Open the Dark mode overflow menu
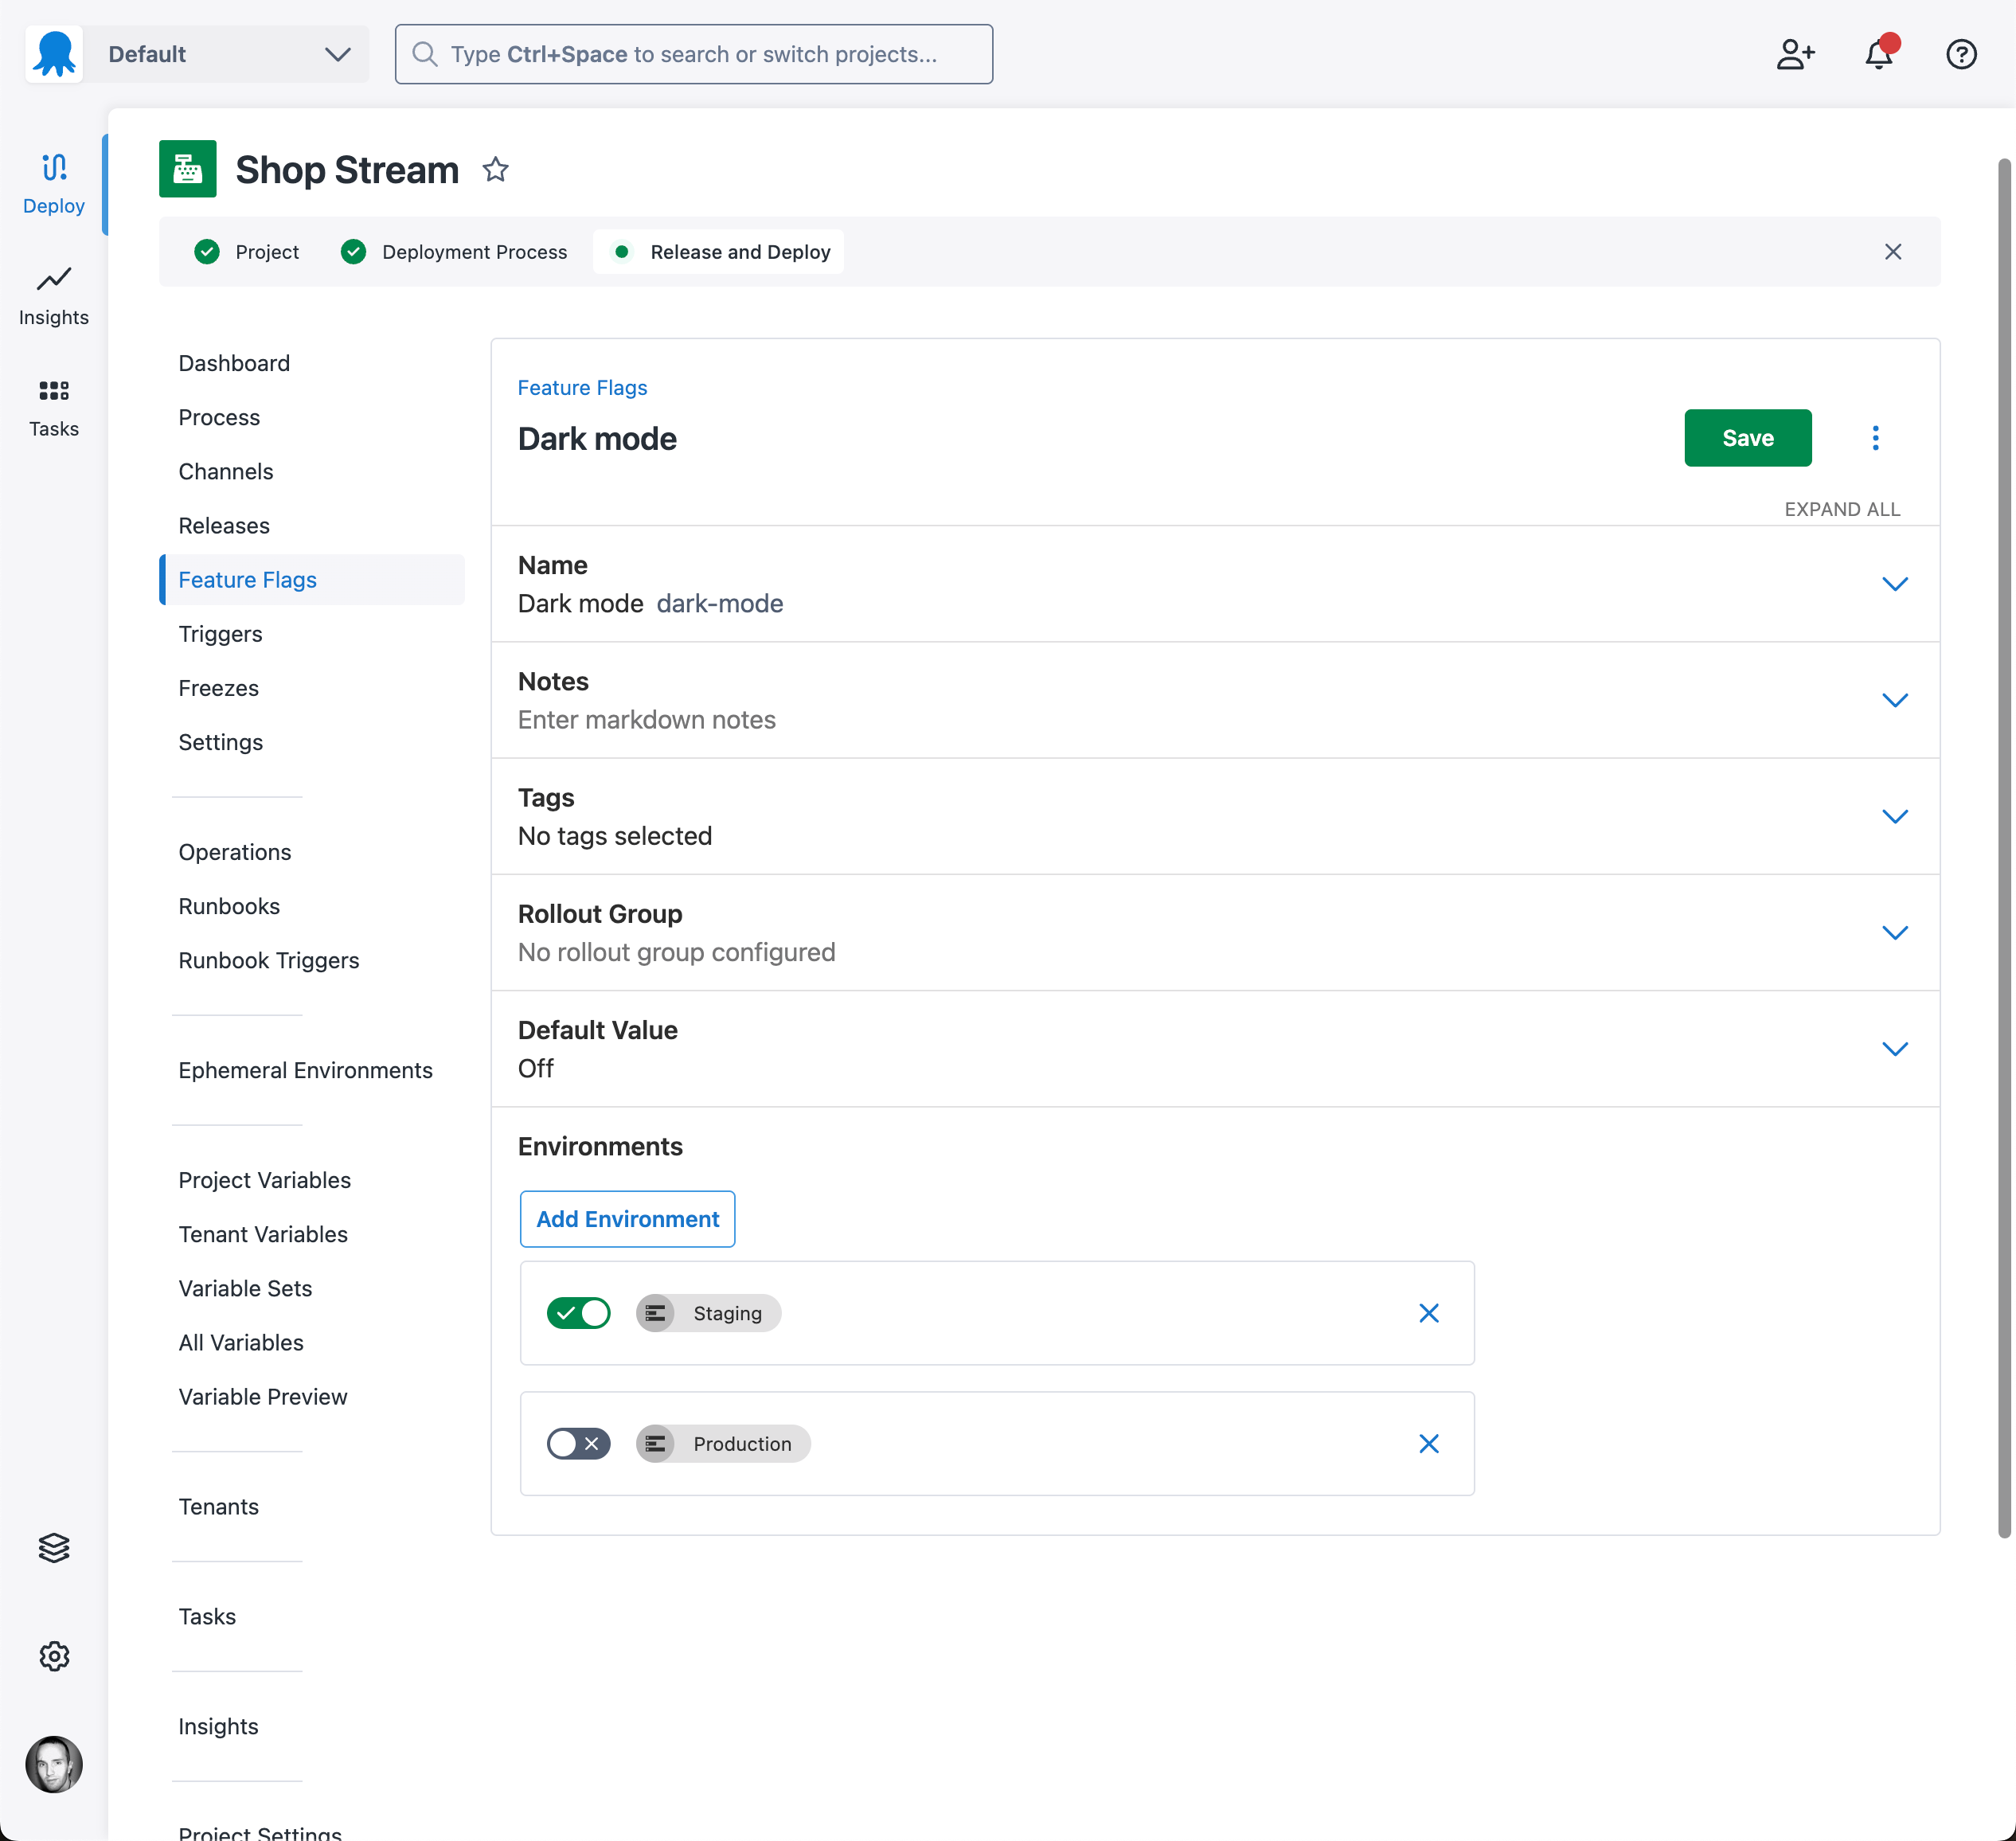Image resolution: width=2016 pixels, height=1841 pixels. 1876,438
